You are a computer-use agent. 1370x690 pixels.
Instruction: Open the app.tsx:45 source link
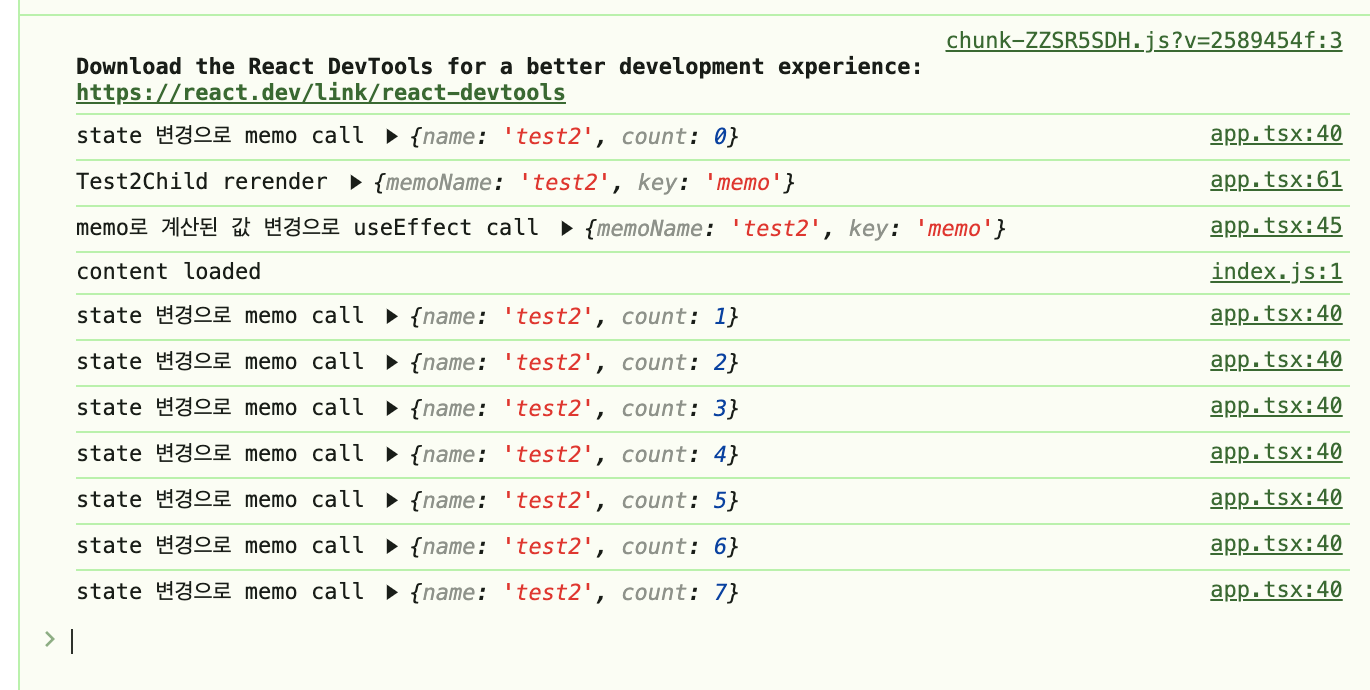point(1276,226)
